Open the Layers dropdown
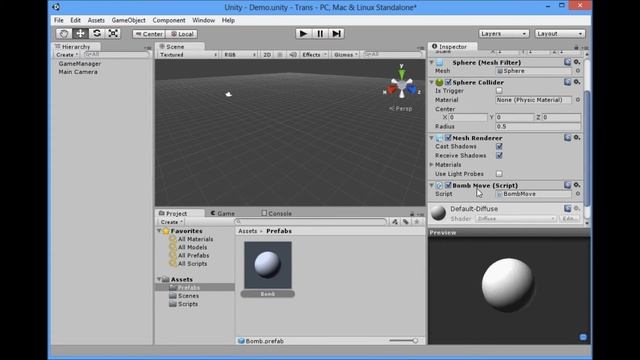This screenshot has width=640, height=360. pos(504,33)
